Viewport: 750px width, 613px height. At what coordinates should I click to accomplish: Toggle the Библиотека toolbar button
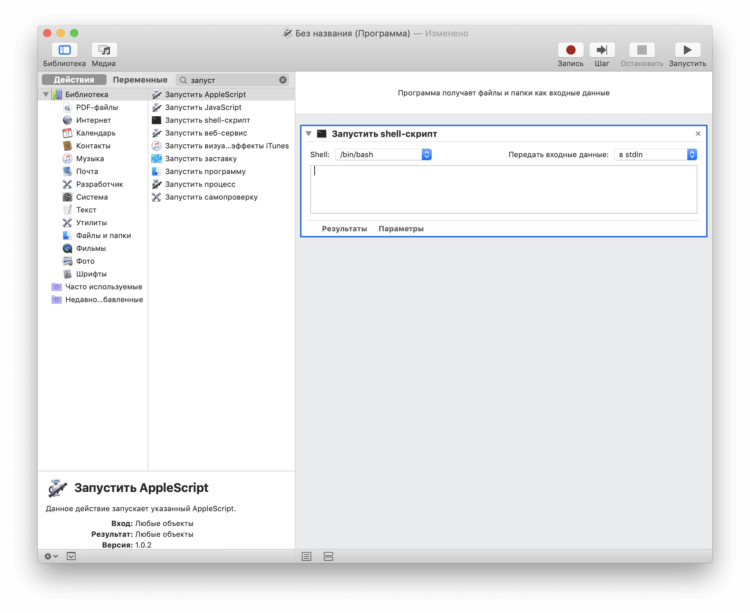coord(65,50)
